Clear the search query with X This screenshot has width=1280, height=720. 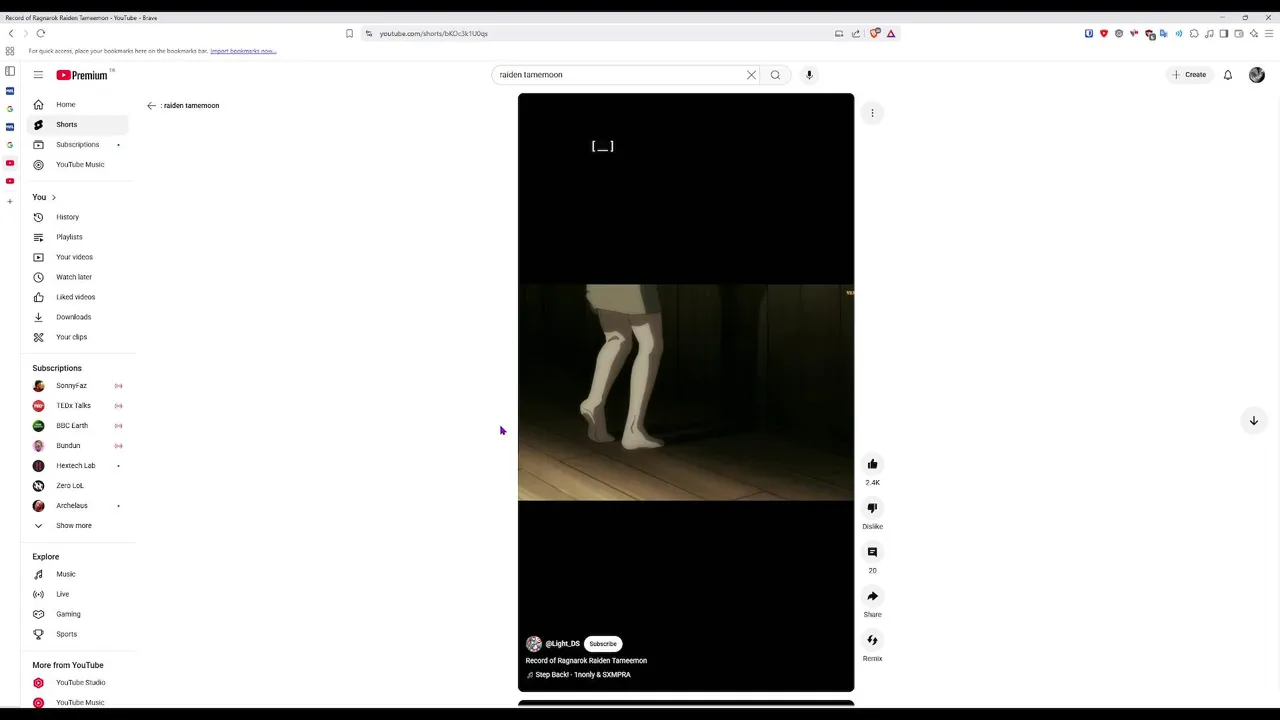tap(751, 75)
